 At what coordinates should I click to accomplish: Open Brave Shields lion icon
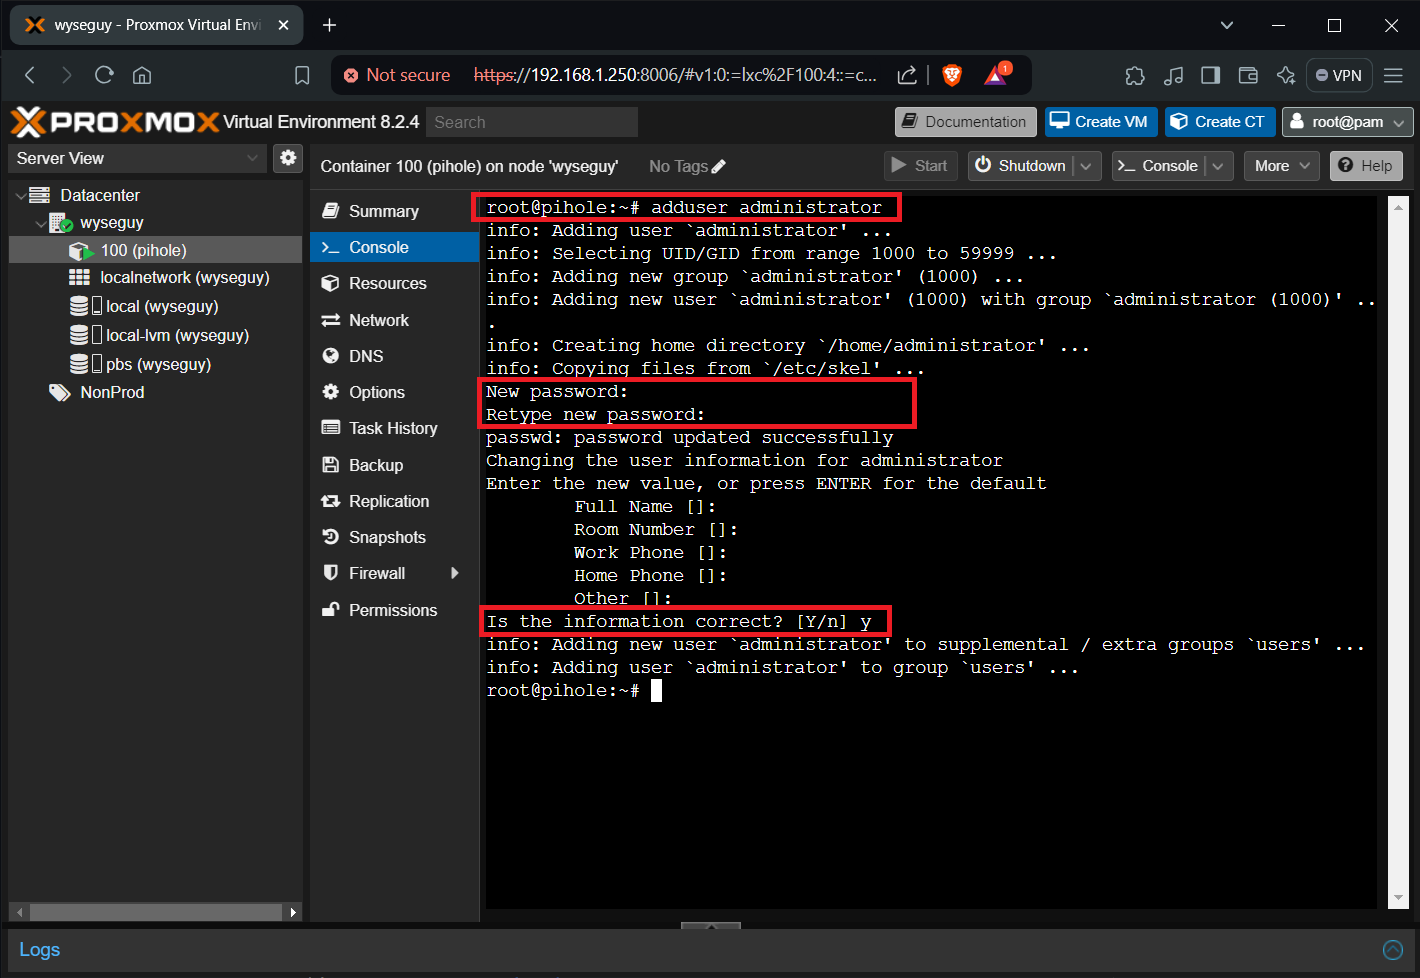(x=952, y=75)
